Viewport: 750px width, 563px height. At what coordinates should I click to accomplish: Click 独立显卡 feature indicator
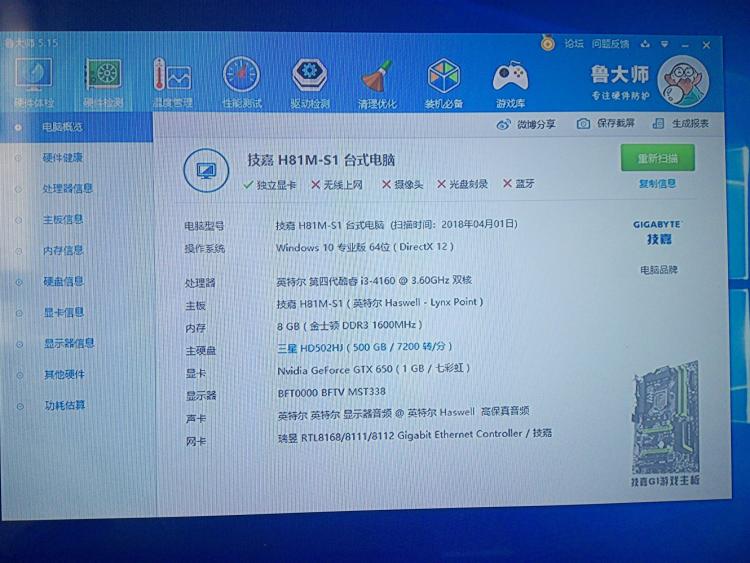(x=270, y=185)
